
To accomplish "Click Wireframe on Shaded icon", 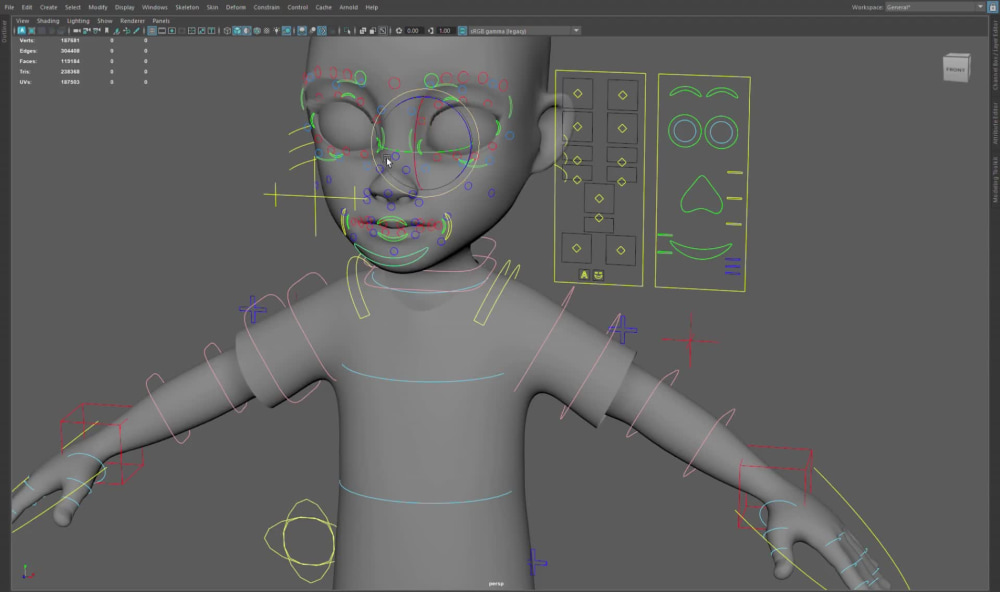I will point(257,31).
